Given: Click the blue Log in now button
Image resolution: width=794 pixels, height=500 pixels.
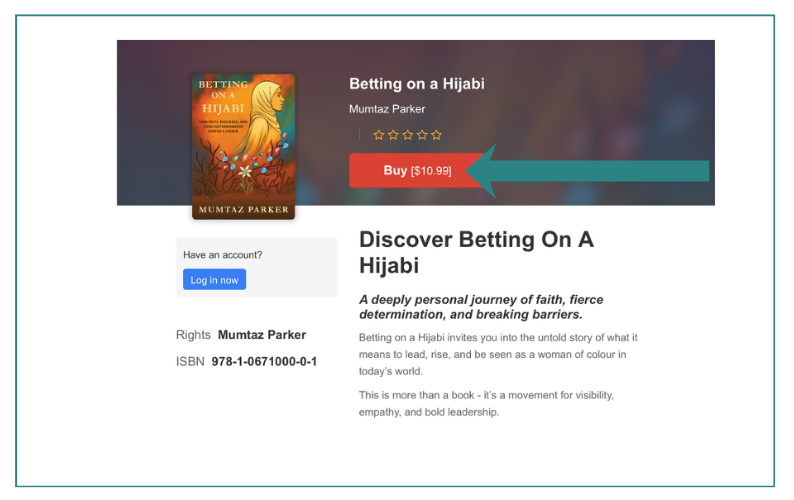Looking at the screenshot, I should 214,280.
